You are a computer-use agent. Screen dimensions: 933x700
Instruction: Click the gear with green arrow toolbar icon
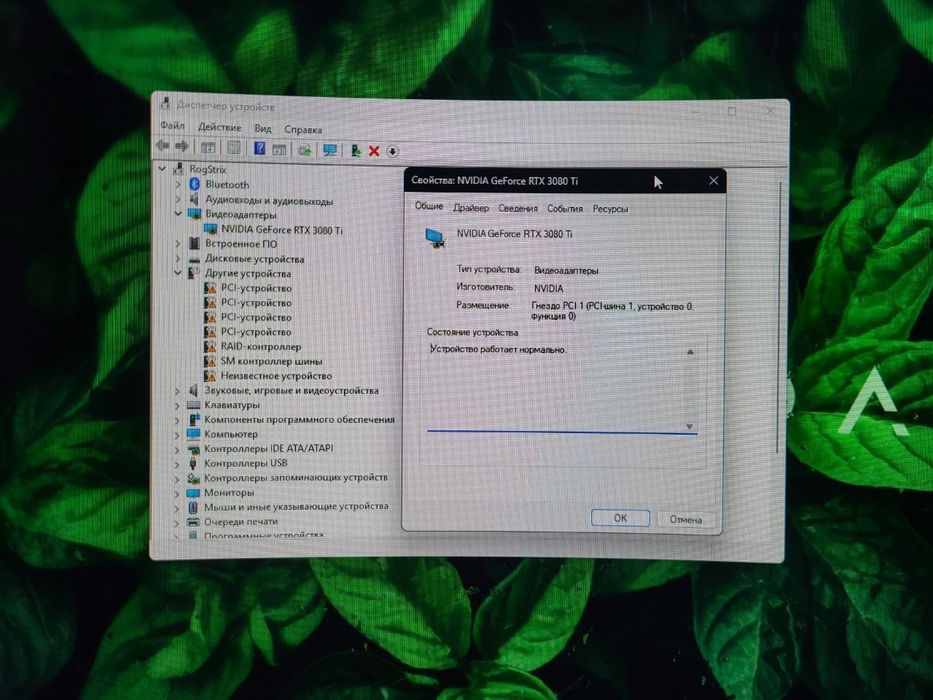coord(305,149)
